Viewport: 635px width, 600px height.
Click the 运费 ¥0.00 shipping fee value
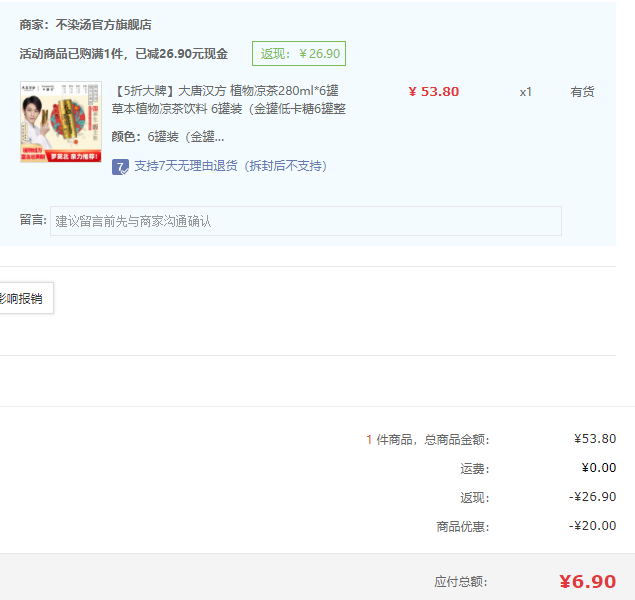598,468
